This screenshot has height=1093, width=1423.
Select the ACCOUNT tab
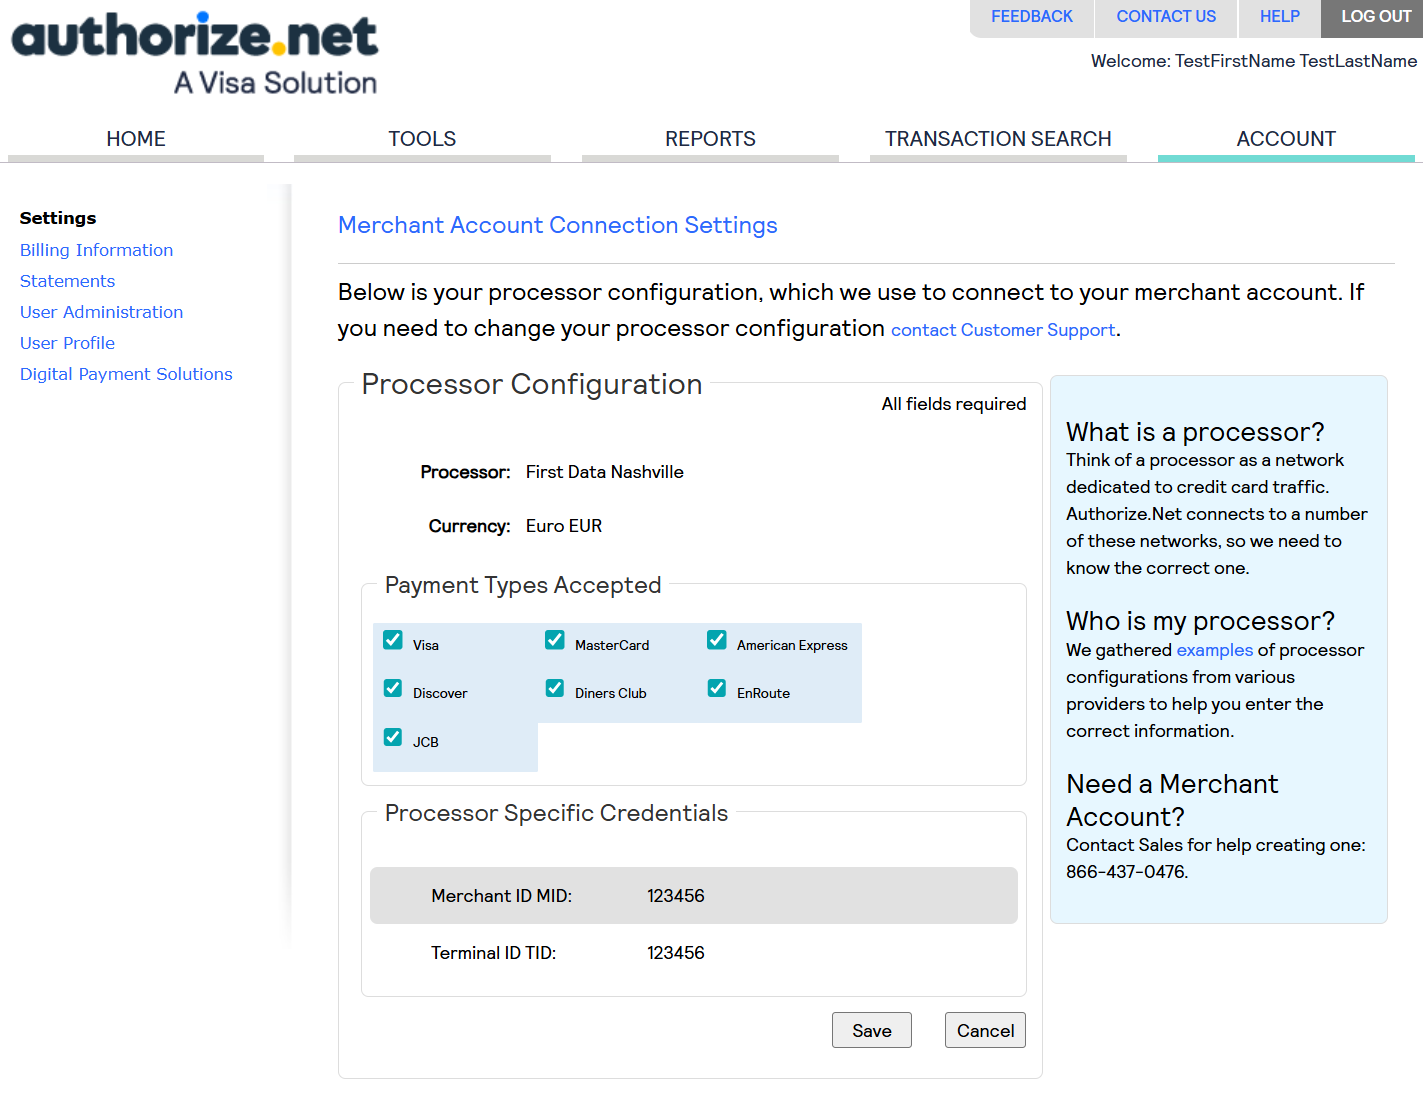tap(1286, 139)
